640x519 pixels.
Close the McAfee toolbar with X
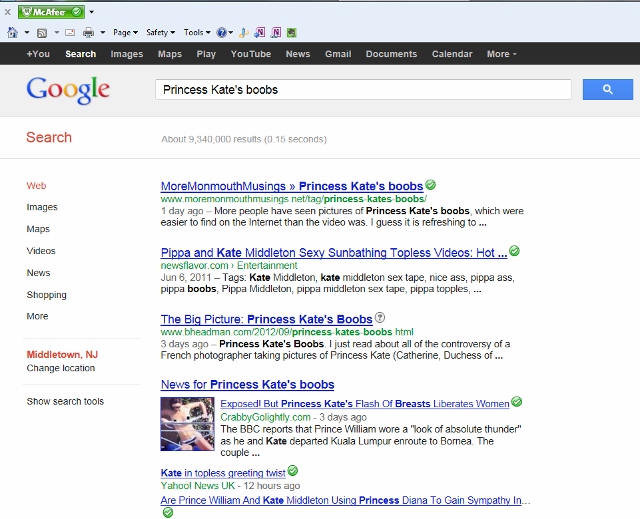8,12
